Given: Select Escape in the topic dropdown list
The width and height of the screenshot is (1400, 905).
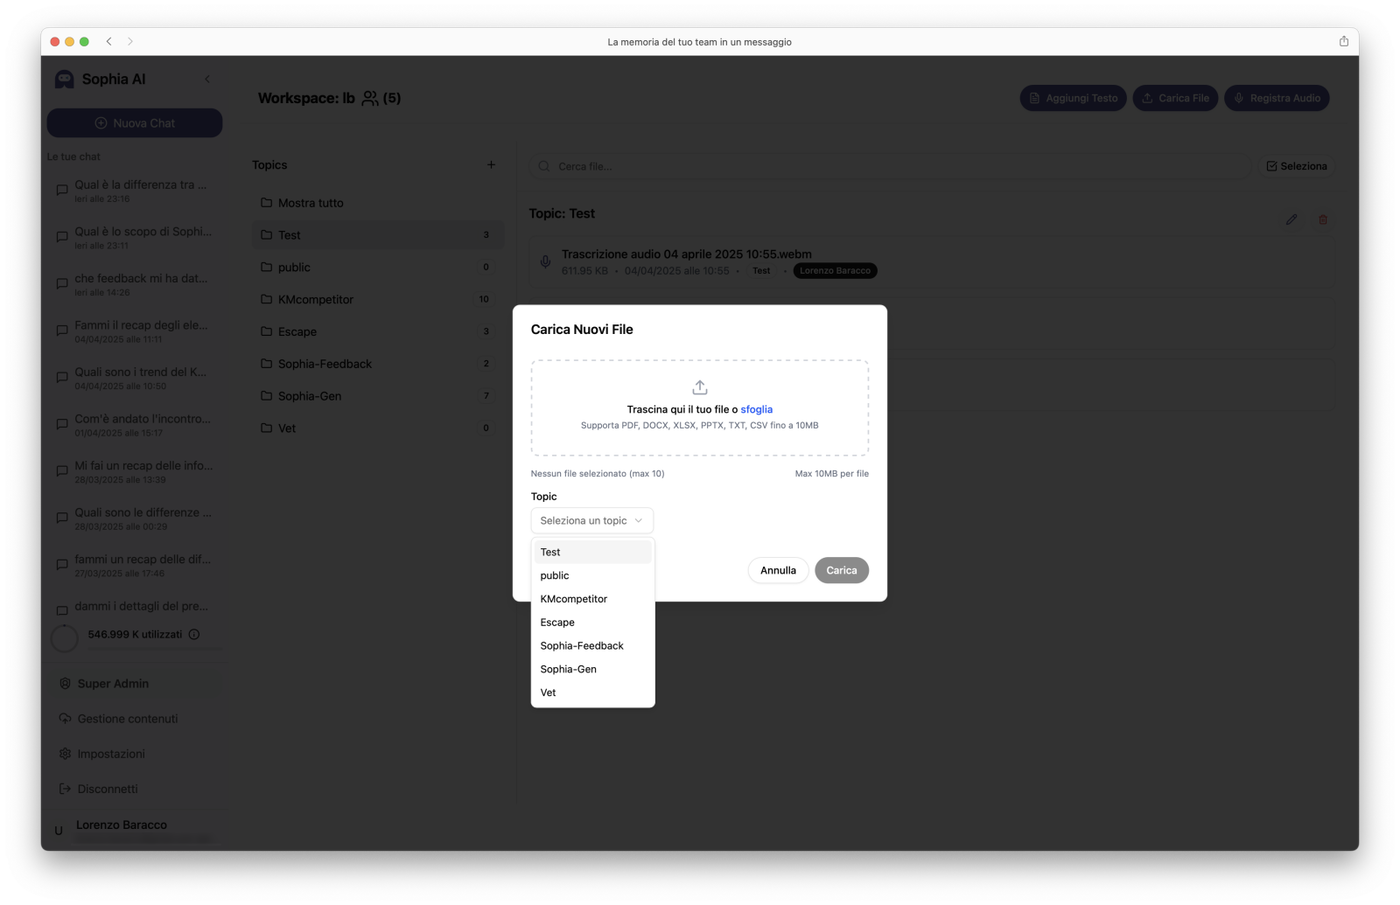Looking at the screenshot, I should coord(592,622).
